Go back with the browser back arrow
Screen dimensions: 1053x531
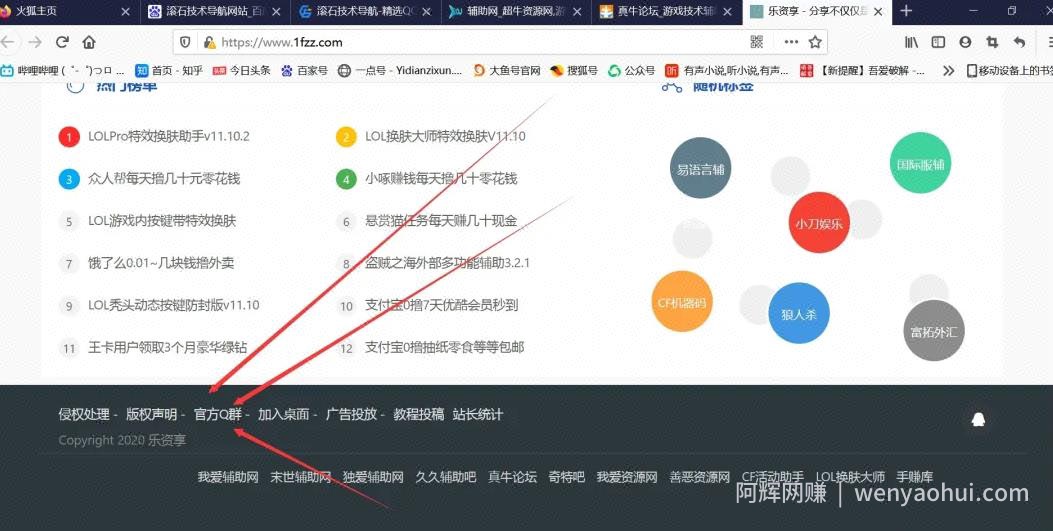tap(7, 42)
